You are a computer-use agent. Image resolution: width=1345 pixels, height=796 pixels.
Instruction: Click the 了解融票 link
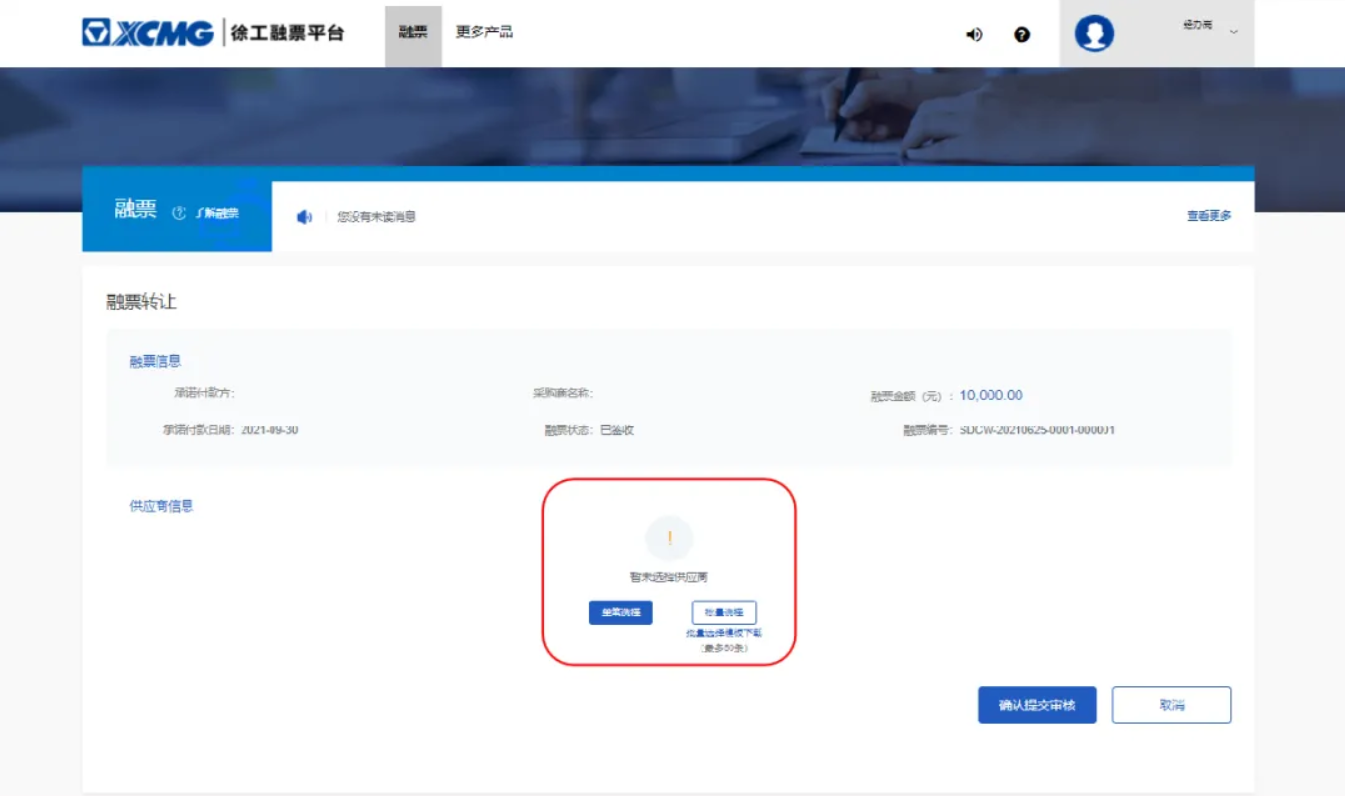(x=217, y=213)
